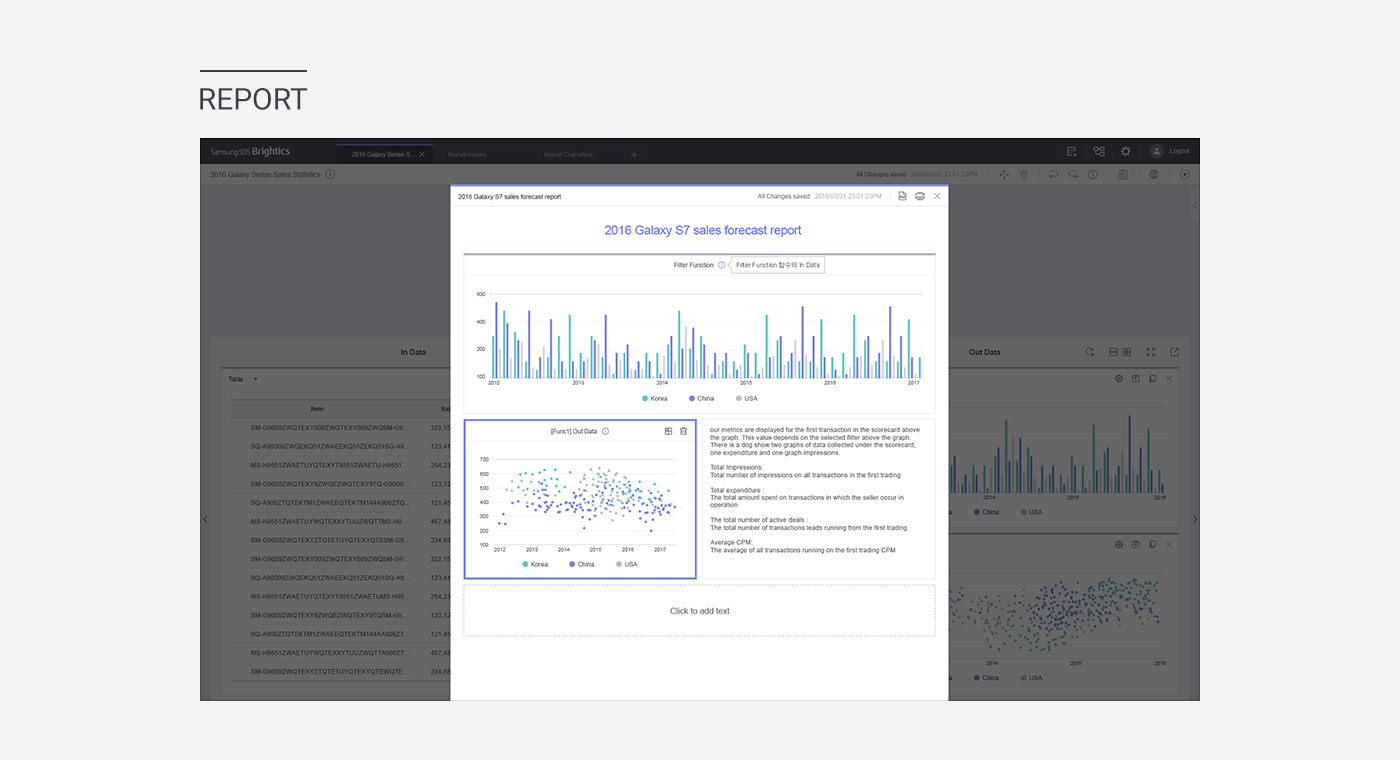Open the Table view dropdown in In Data
The width and height of the screenshot is (1400, 760).
pos(243,379)
